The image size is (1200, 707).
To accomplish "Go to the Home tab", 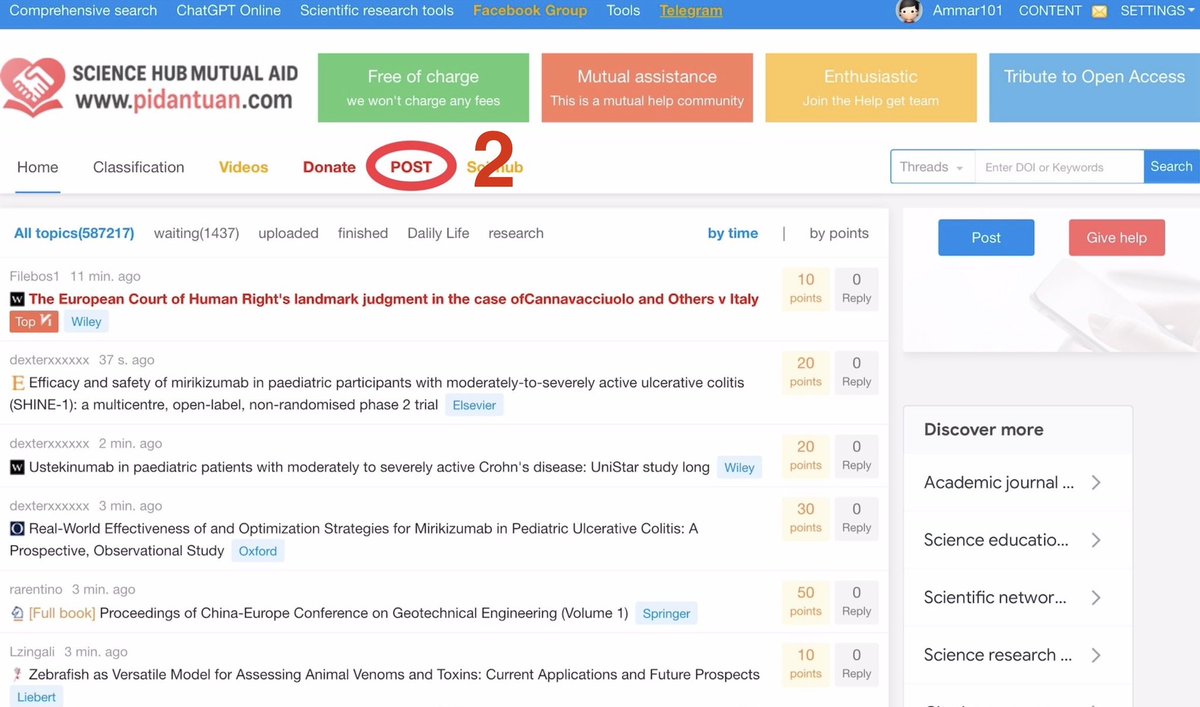I will [x=38, y=167].
